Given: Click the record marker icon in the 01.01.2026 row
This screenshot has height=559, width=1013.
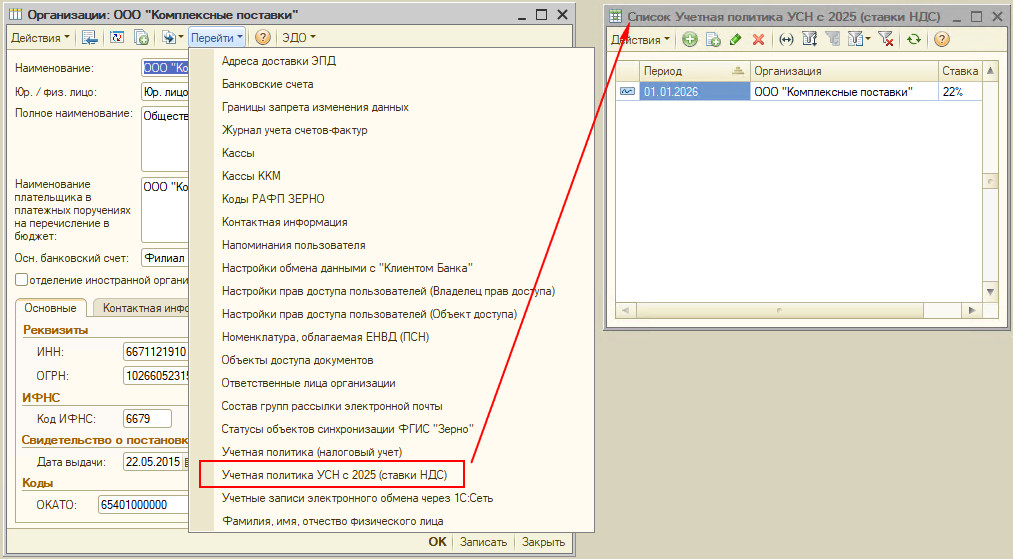Looking at the screenshot, I should click(627, 91).
